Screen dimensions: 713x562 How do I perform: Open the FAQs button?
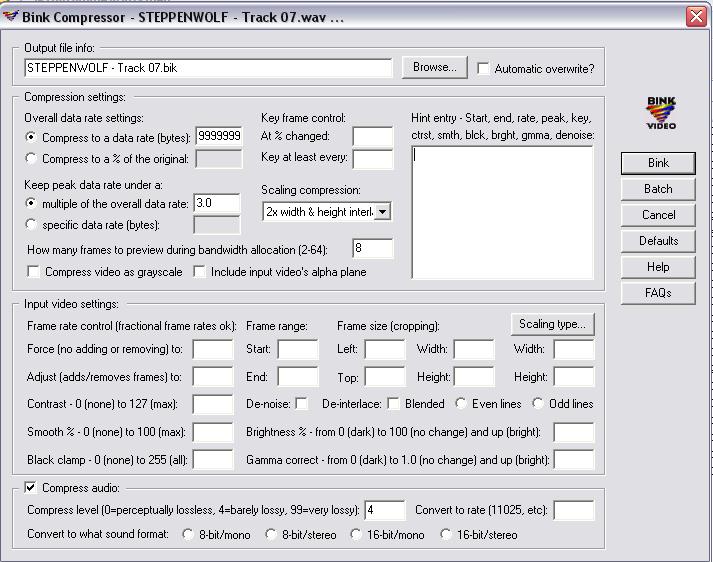point(658,292)
